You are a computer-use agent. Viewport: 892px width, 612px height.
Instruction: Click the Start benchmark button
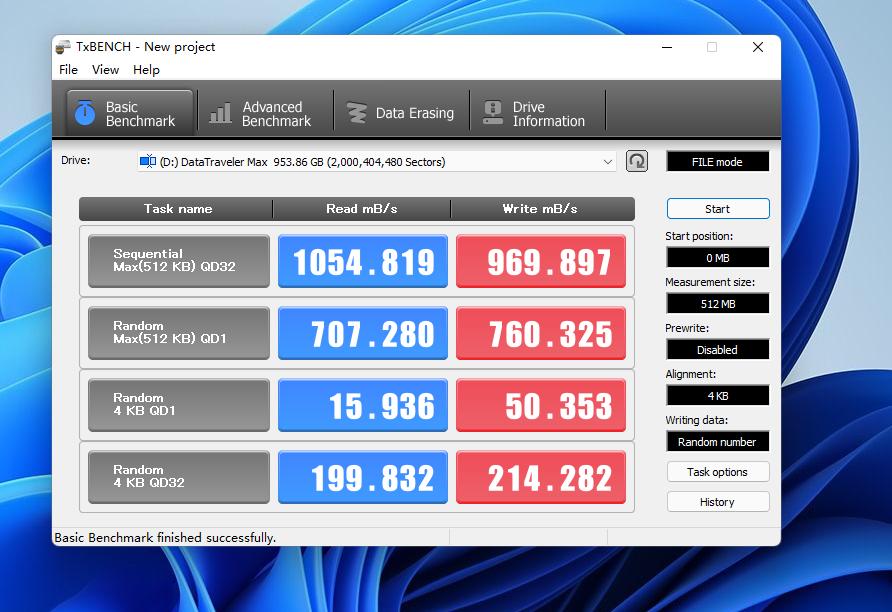[x=718, y=209]
